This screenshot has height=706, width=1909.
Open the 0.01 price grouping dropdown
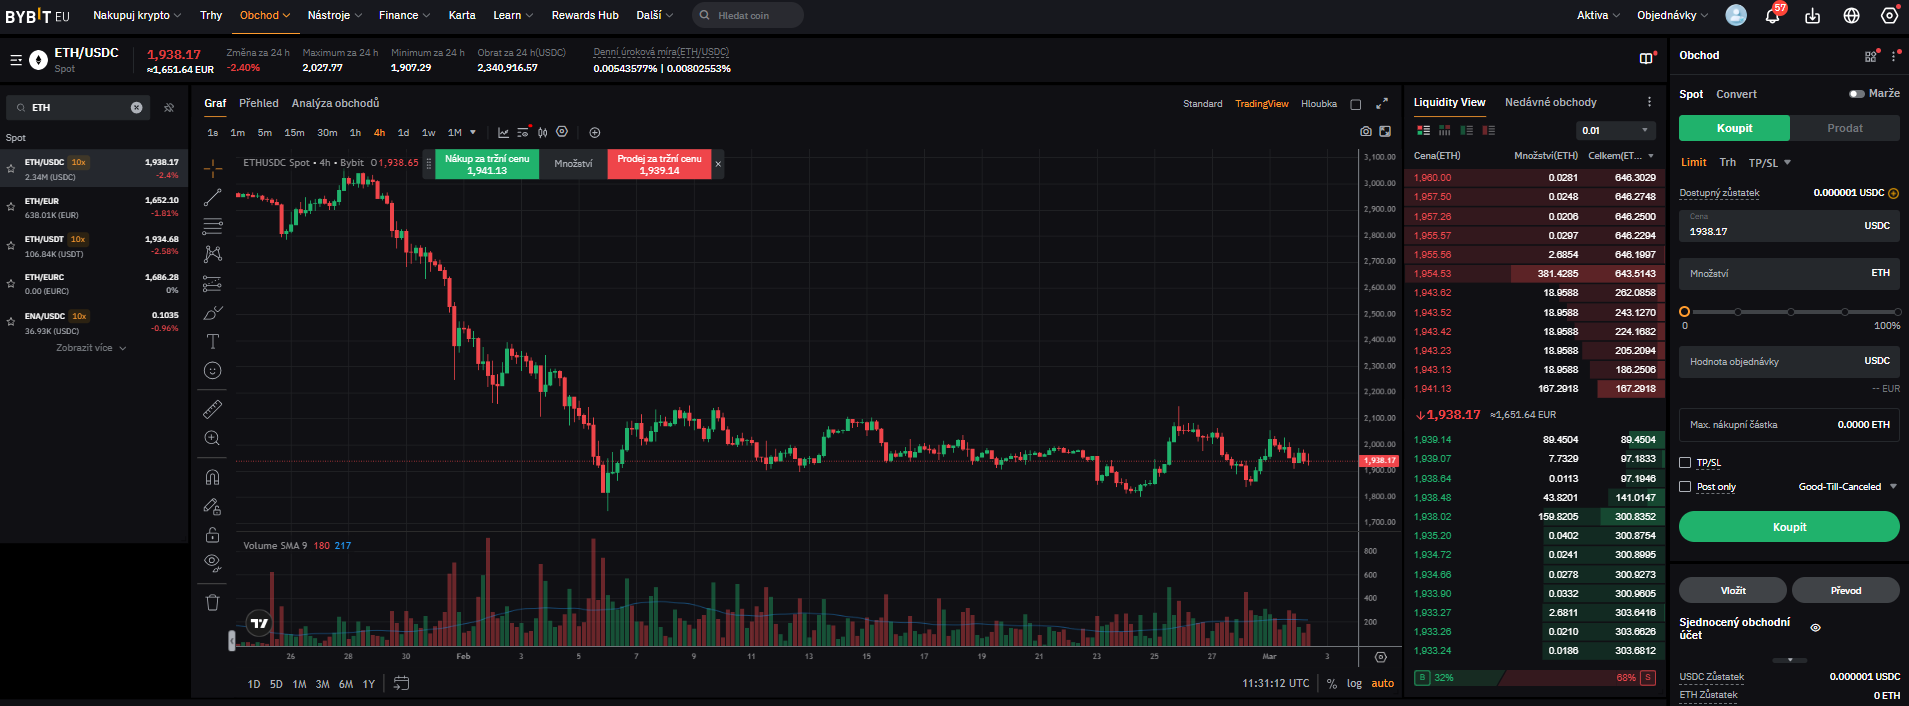click(1616, 131)
